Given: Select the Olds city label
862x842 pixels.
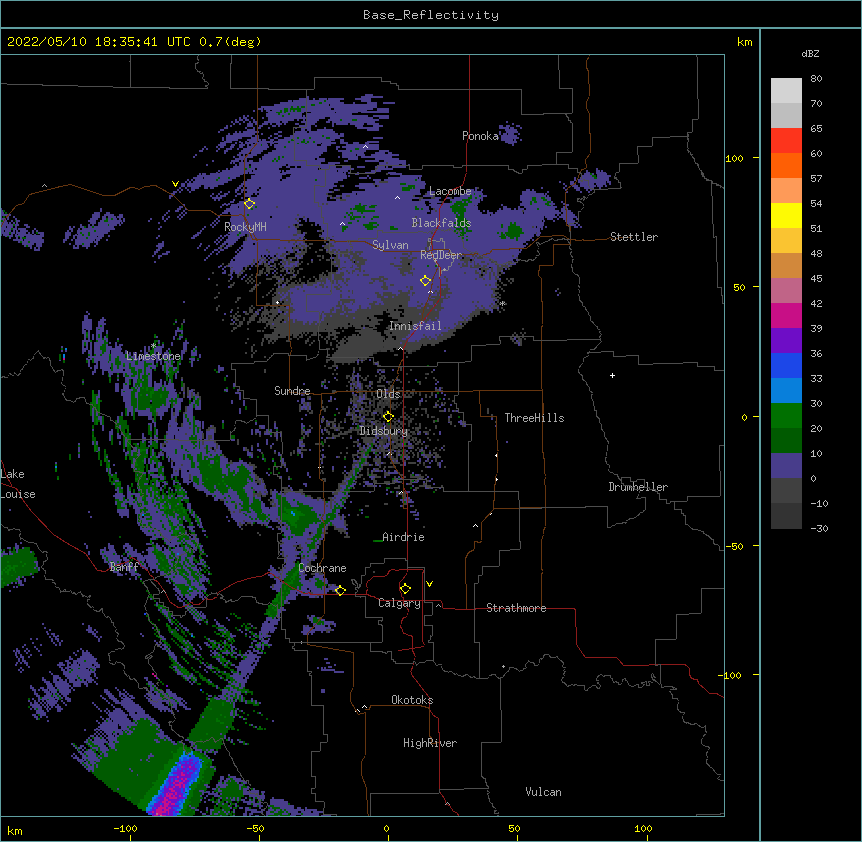Looking at the screenshot, I should pos(388,394).
